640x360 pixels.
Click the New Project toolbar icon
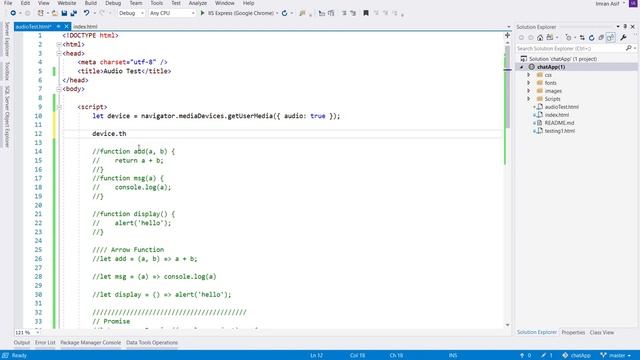click(x=40, y=13)
